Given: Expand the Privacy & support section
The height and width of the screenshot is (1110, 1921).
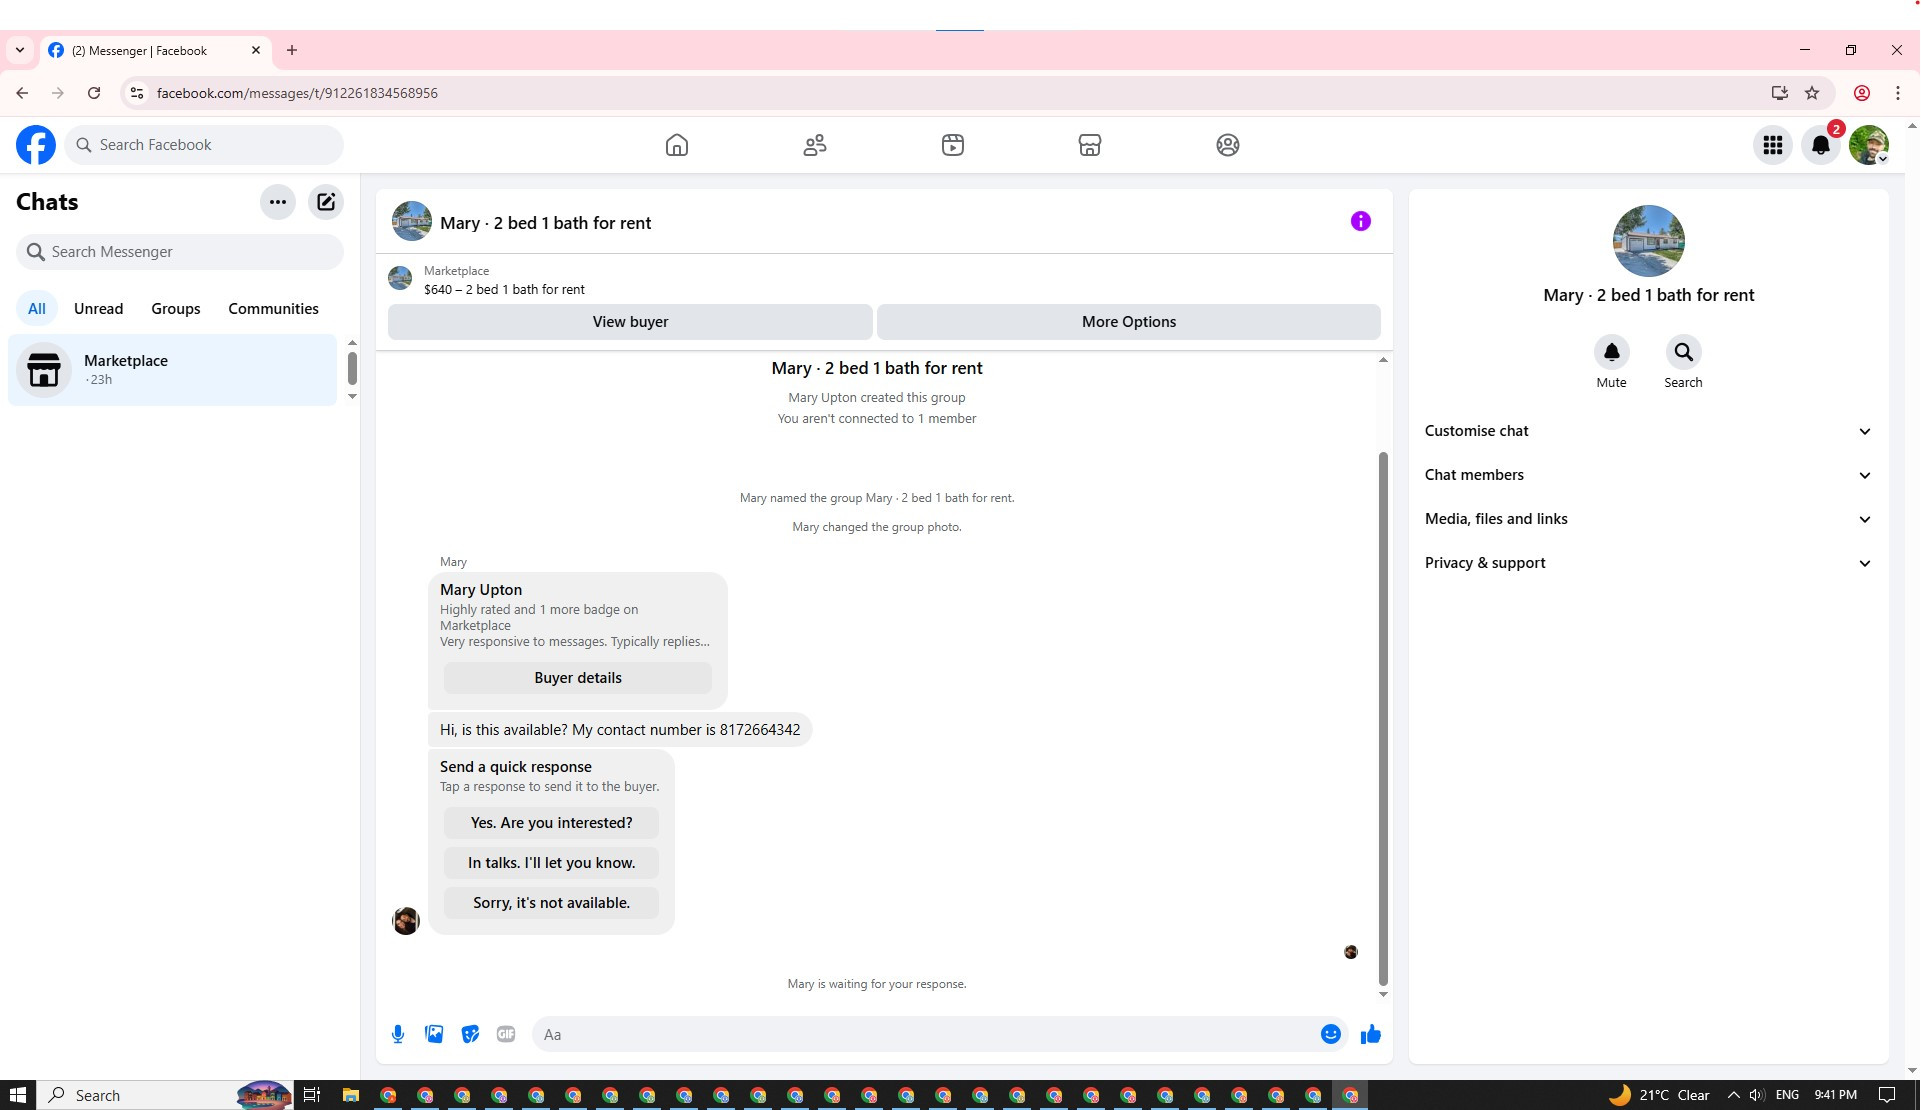Looking at the screenshot, I should click(1648, 563).
